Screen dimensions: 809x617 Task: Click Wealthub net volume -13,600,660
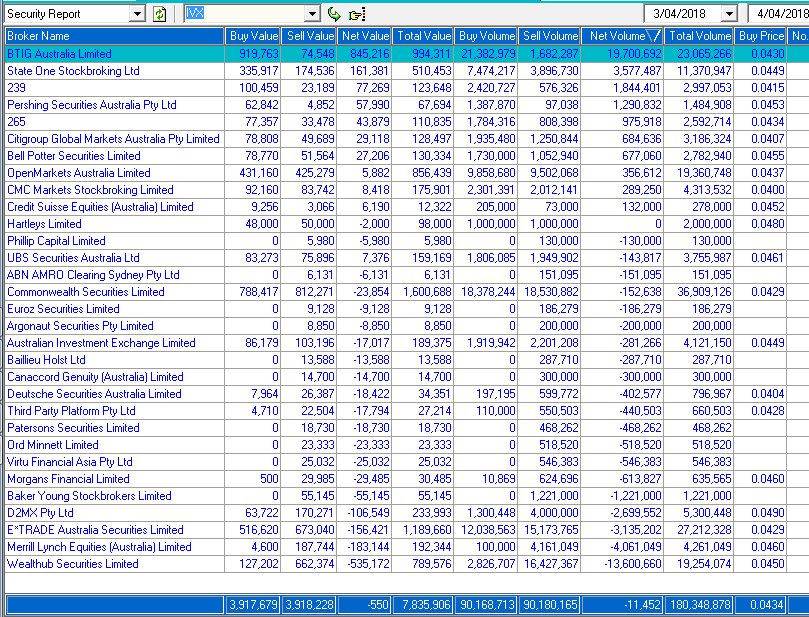[x=633, y=564]
